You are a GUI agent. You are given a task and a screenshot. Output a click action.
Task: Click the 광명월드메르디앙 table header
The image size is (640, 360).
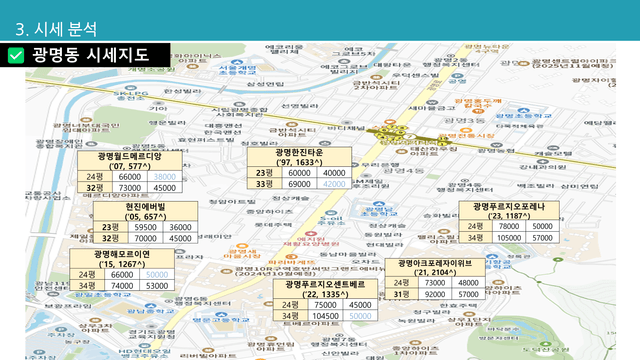click(x=130, y=161)
